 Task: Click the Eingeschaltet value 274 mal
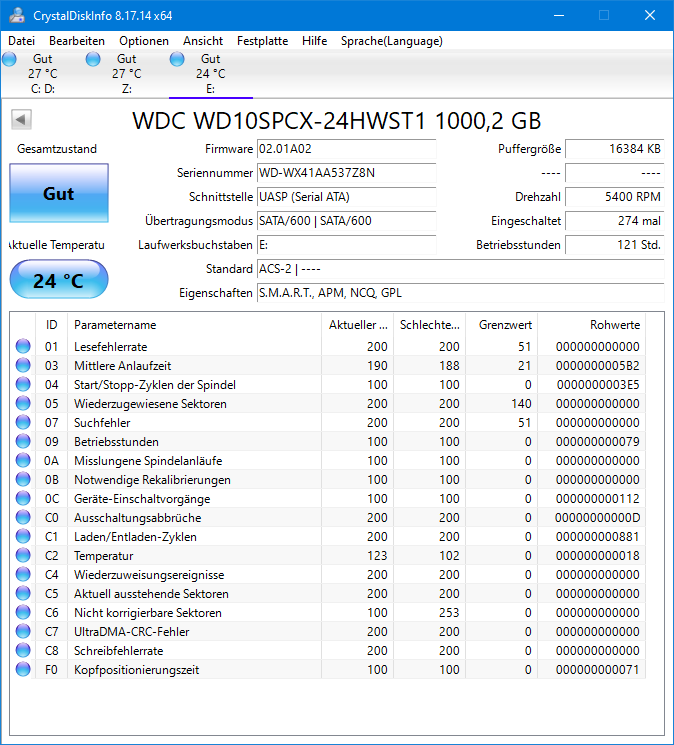pyautogui.click(x=615, y=221)
